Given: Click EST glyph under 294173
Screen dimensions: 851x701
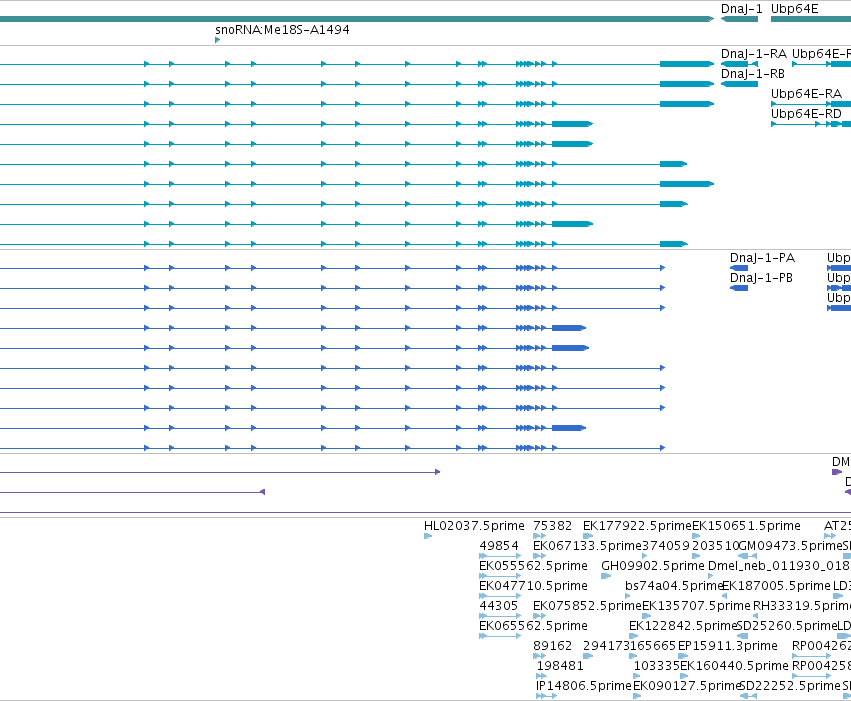Looking at the screenshot, I should (x=588, y=656).
